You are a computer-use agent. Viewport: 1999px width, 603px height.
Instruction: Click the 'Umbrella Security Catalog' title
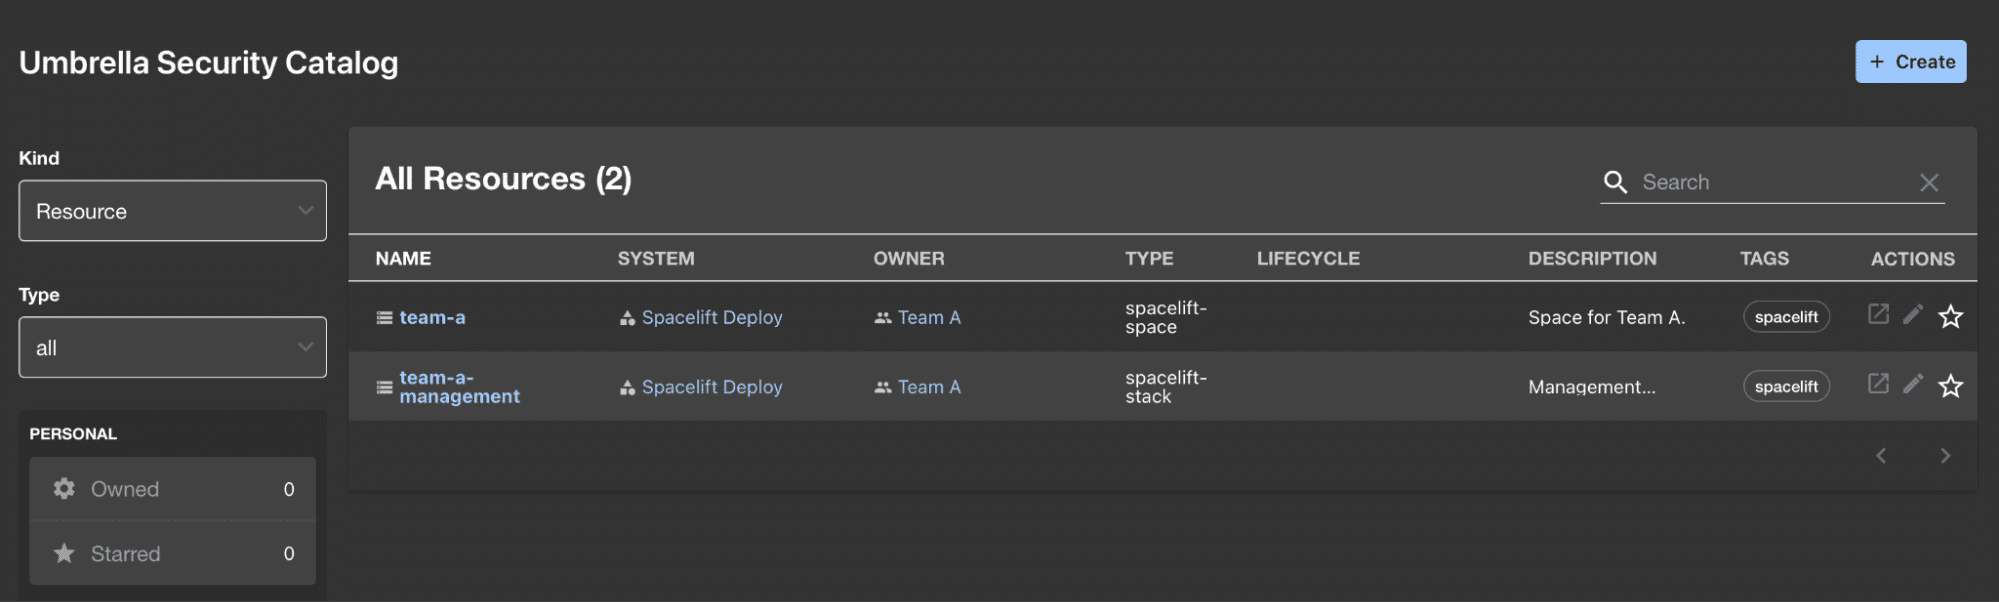pyautogui.click(x=208, y=63)
